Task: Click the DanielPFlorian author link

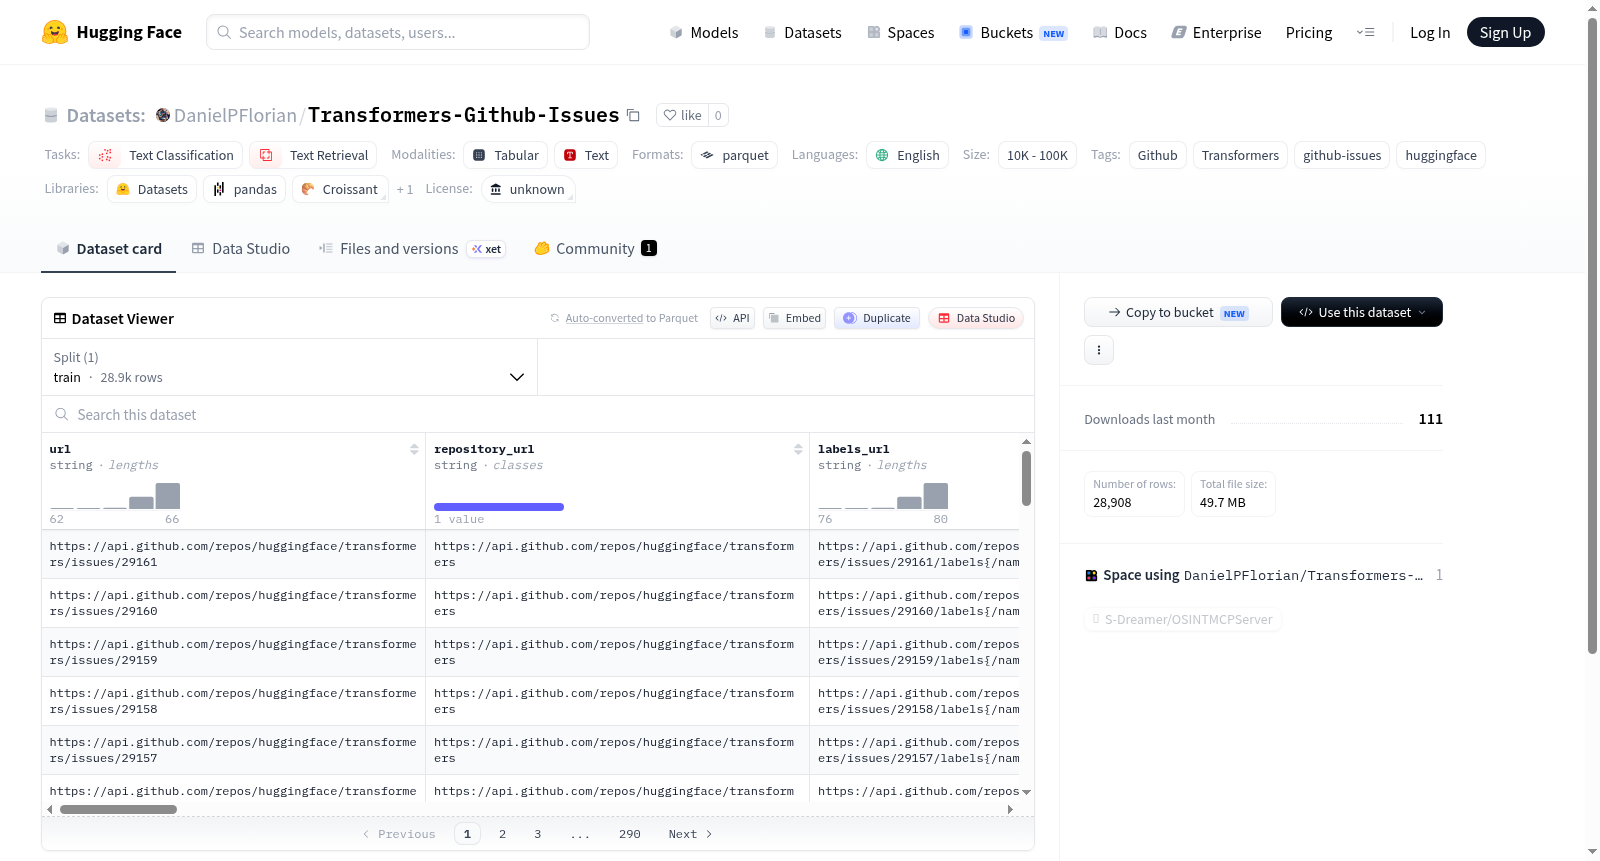Action: click(235, 115)
